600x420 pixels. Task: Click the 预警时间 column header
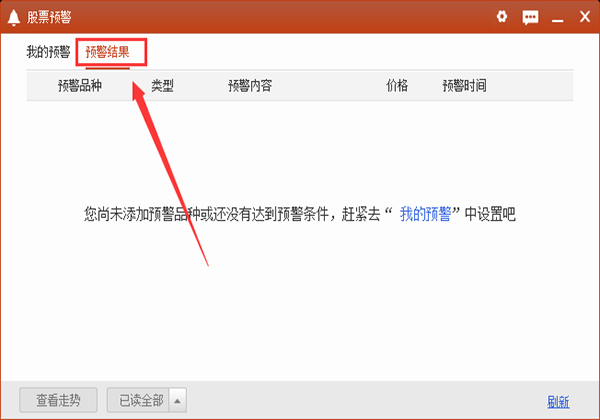point(464,85)
